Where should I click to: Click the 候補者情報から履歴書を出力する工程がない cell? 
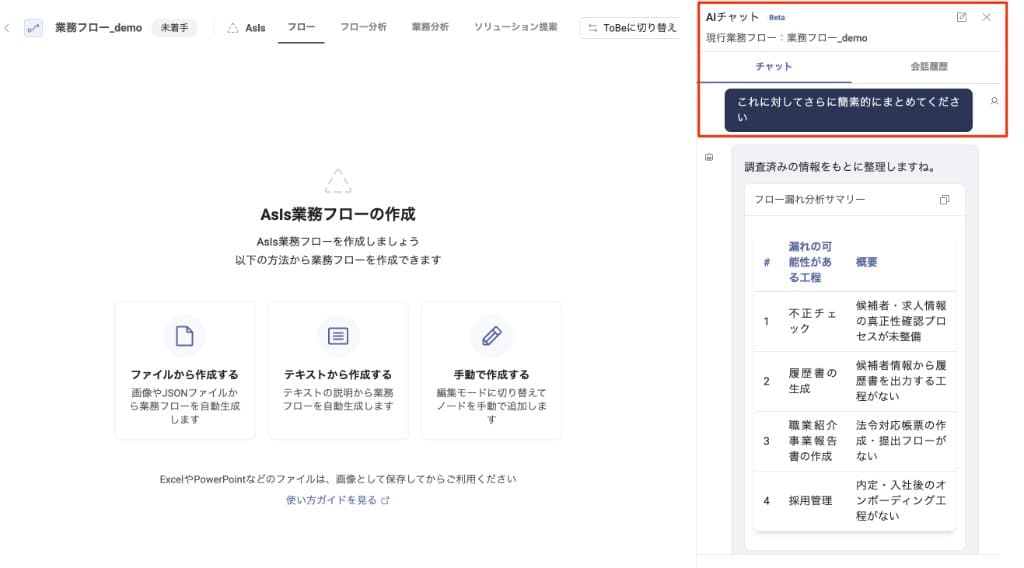coord(901,381)
